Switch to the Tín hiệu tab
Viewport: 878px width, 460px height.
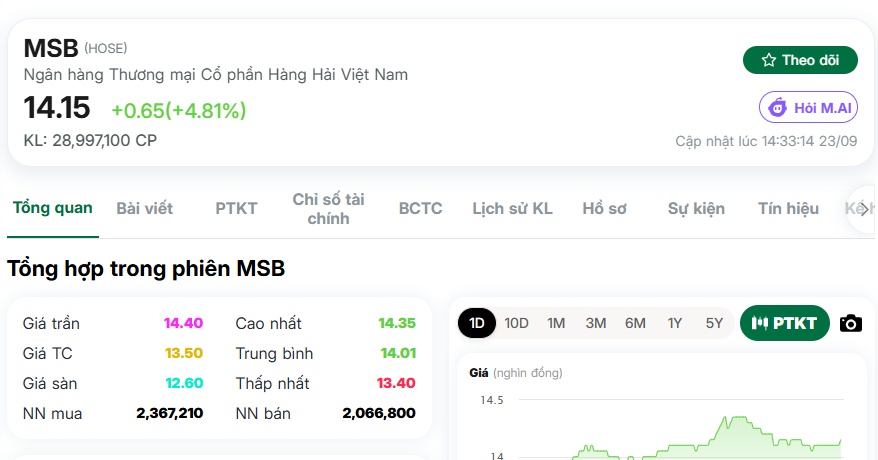(788, 208)
